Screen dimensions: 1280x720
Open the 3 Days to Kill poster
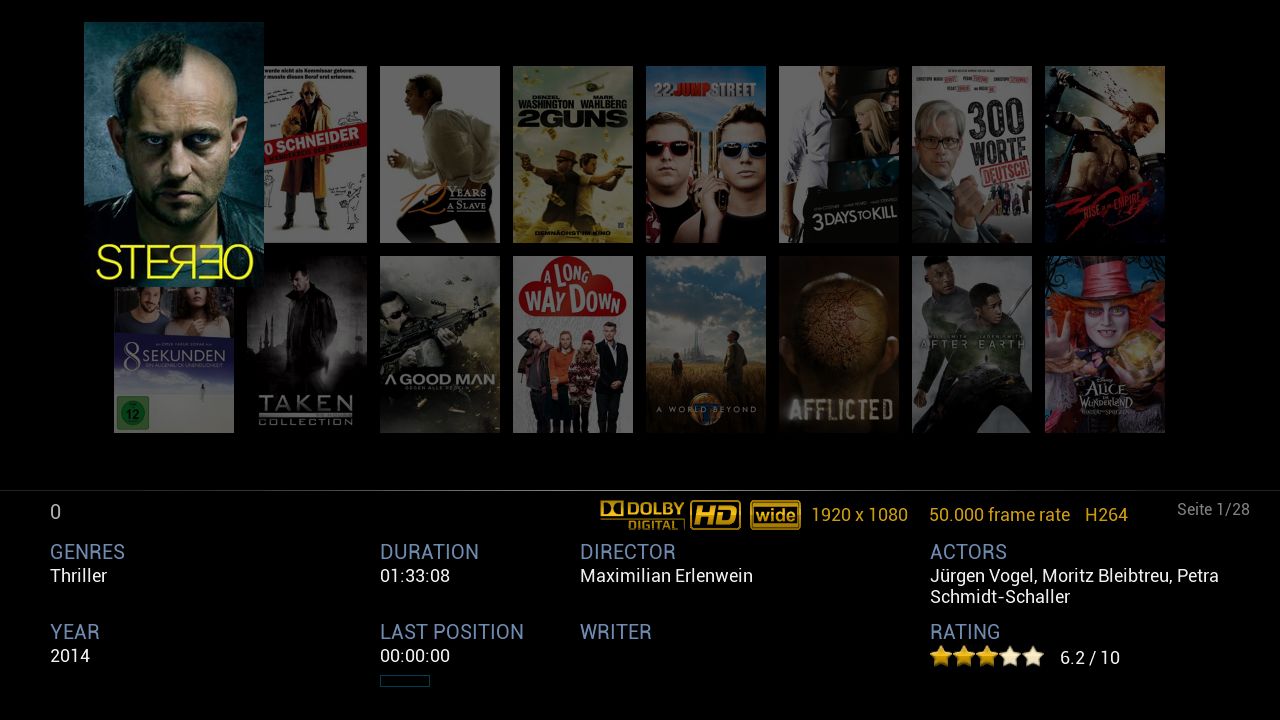coord(839,154)
